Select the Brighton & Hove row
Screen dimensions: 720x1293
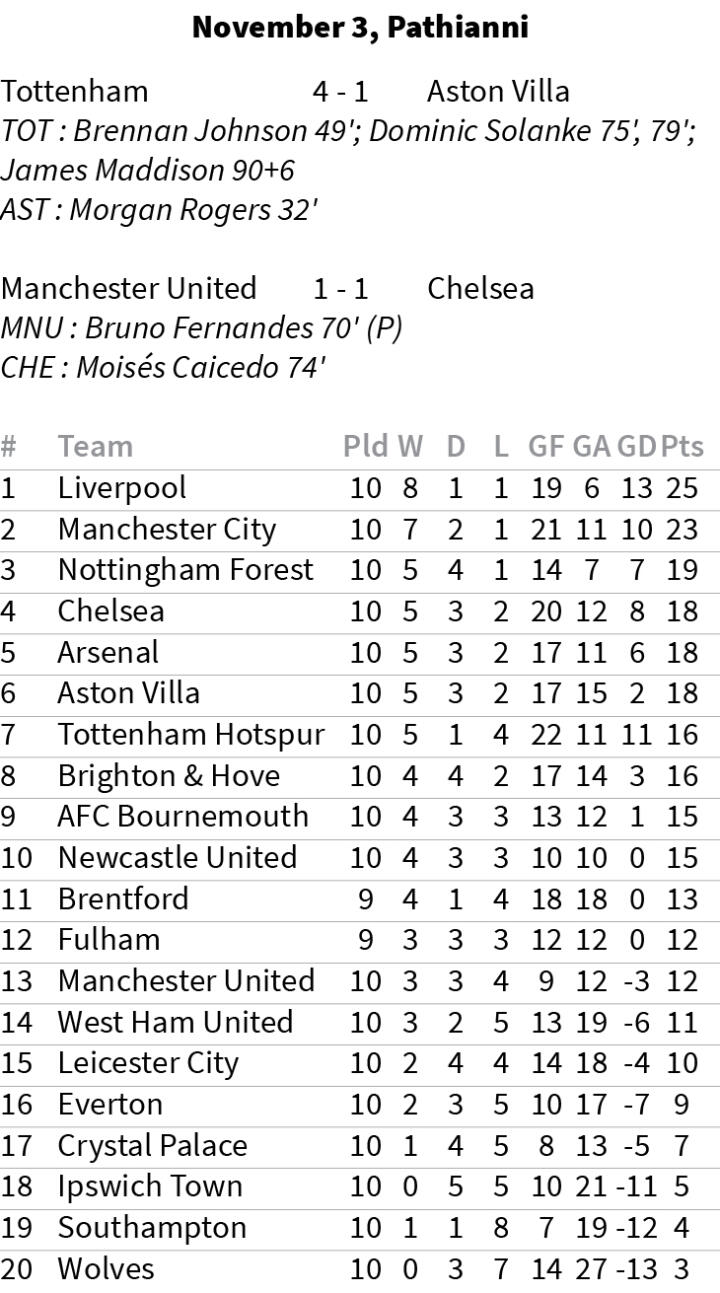(360, 776)
